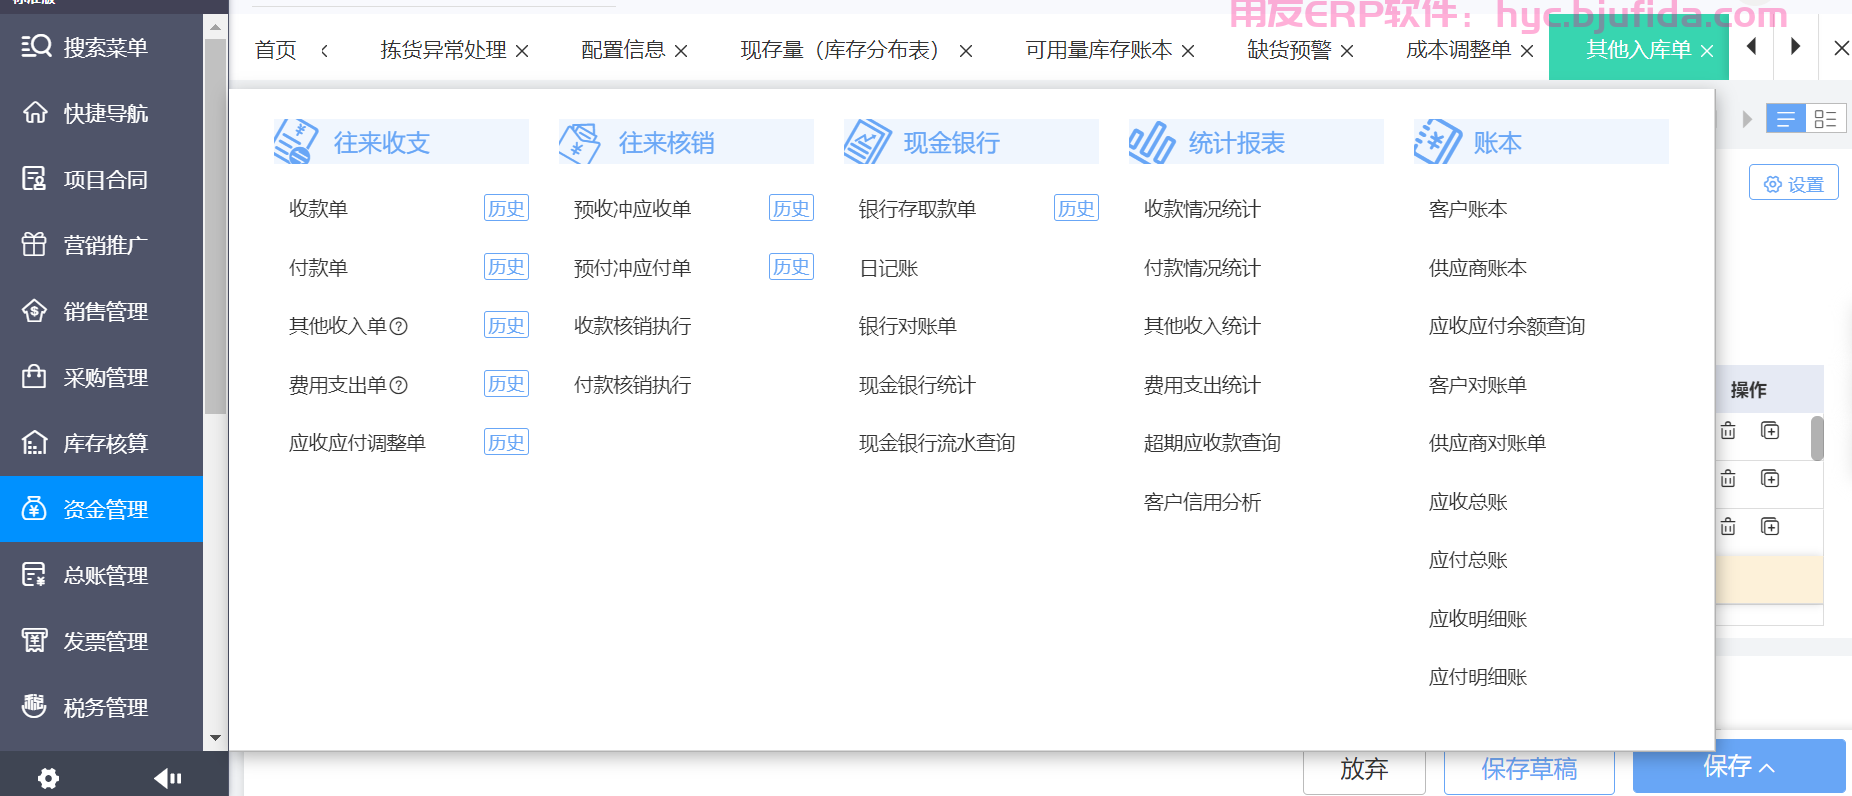Click the 营销推广 gift icon

point(35,244)
